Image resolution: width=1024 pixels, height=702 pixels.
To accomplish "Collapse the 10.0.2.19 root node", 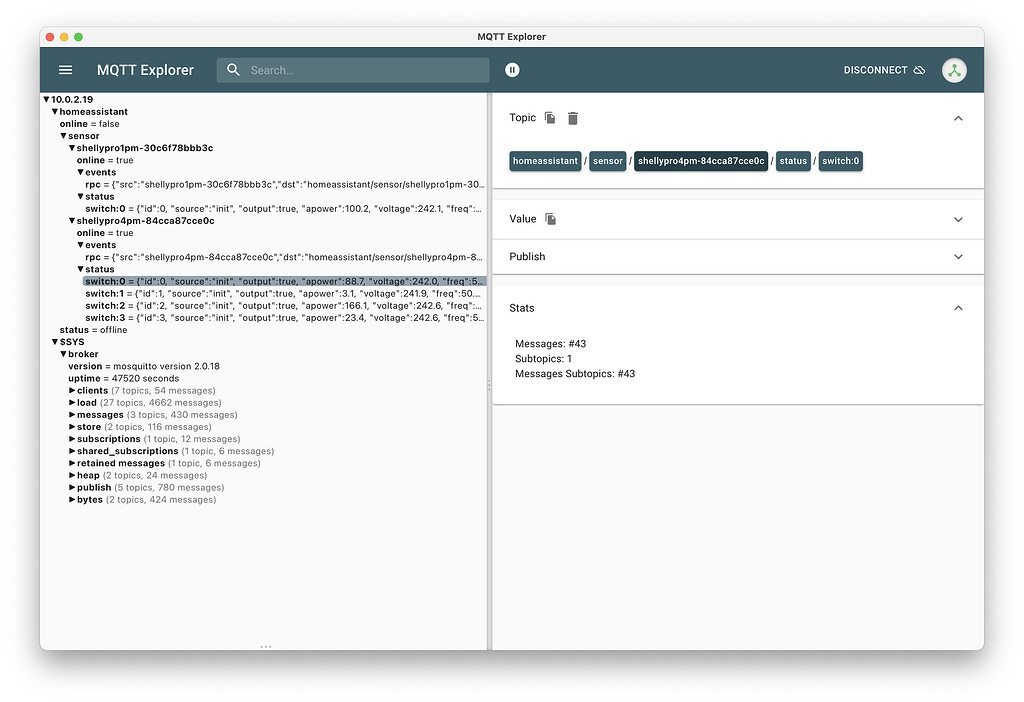I will coord(46,99).
